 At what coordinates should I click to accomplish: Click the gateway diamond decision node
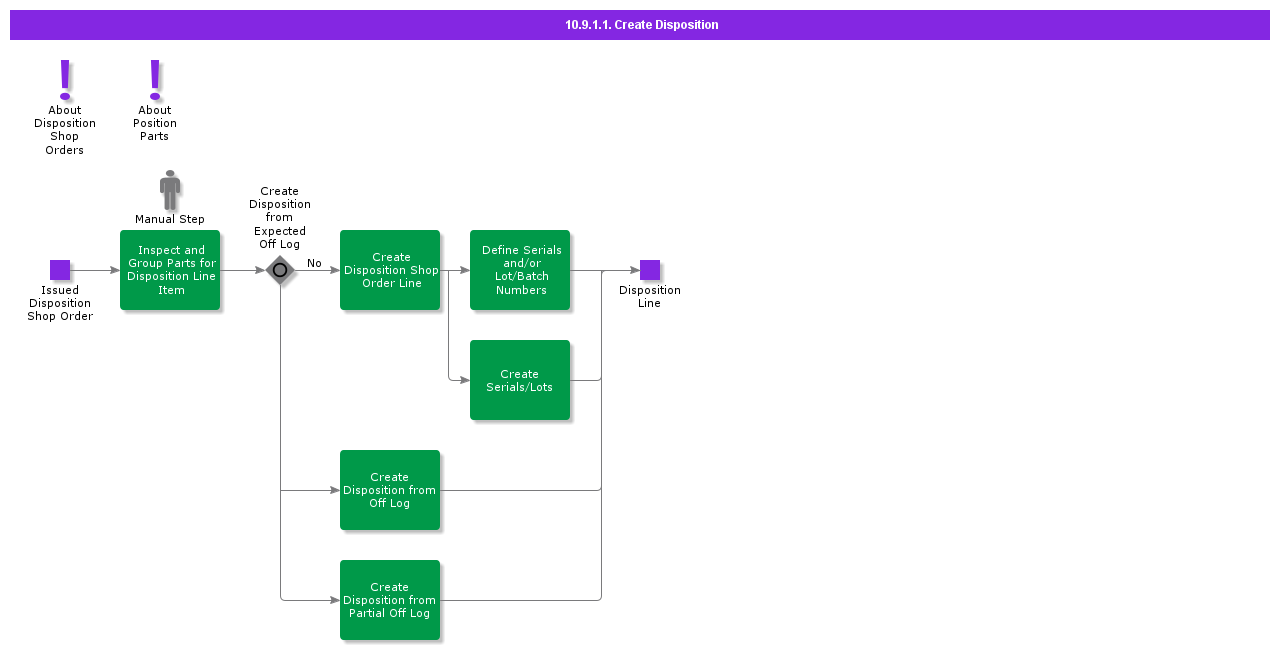pos(280,270)
